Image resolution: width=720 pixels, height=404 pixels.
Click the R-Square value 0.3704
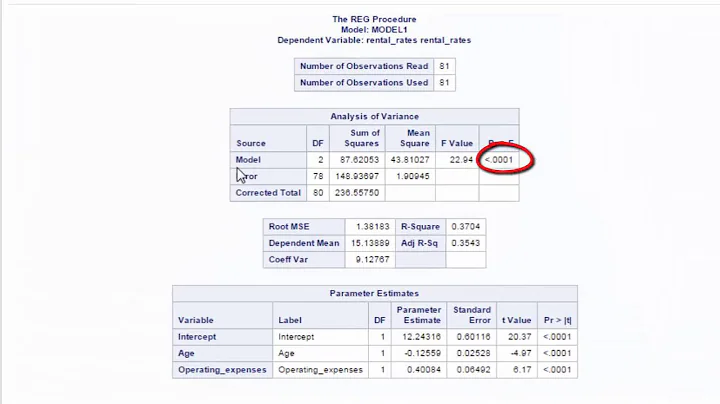pos(466,227)
